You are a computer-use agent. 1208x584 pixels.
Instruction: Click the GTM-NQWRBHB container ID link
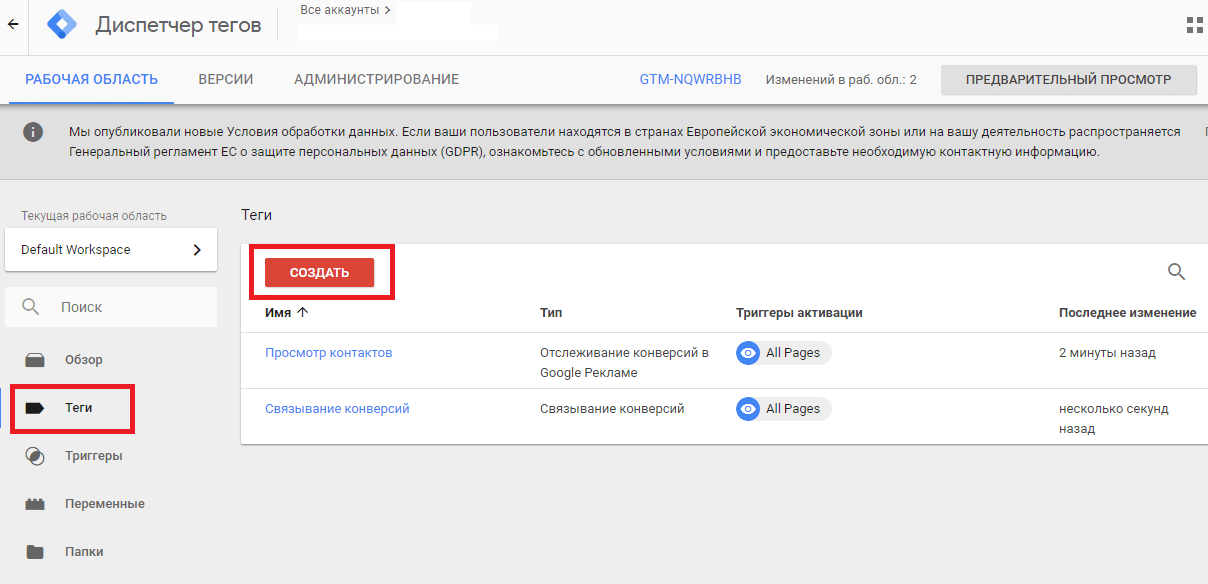tap(690, 79)
